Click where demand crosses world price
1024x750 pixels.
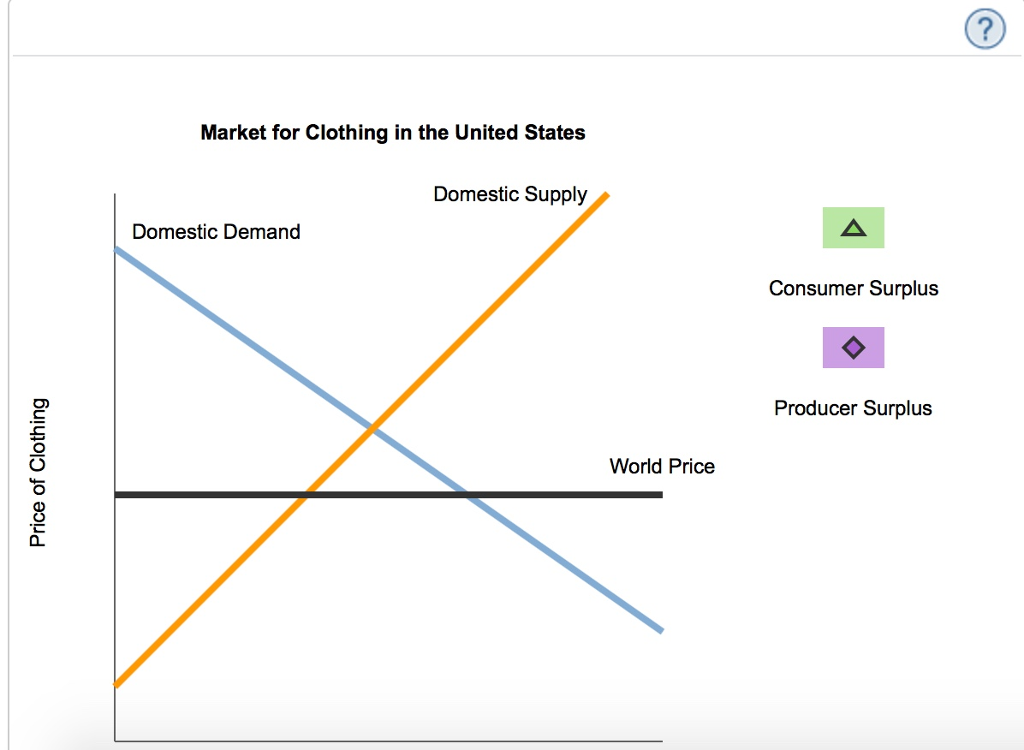click(468, 495)
